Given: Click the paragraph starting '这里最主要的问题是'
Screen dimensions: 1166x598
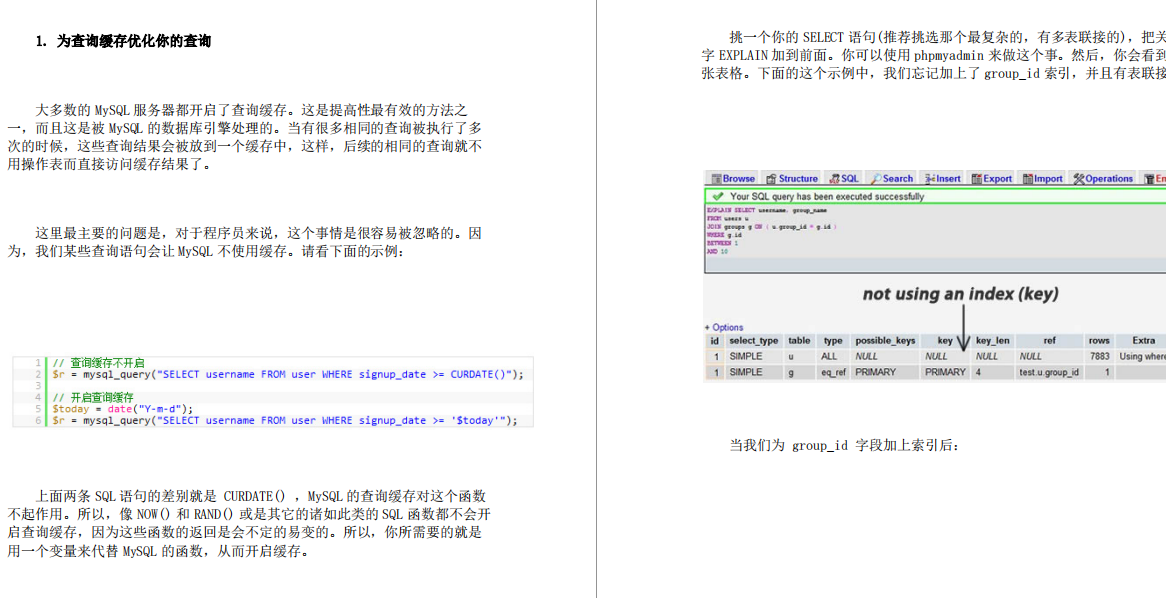Looking at the screenshot, I should [244, 242].
